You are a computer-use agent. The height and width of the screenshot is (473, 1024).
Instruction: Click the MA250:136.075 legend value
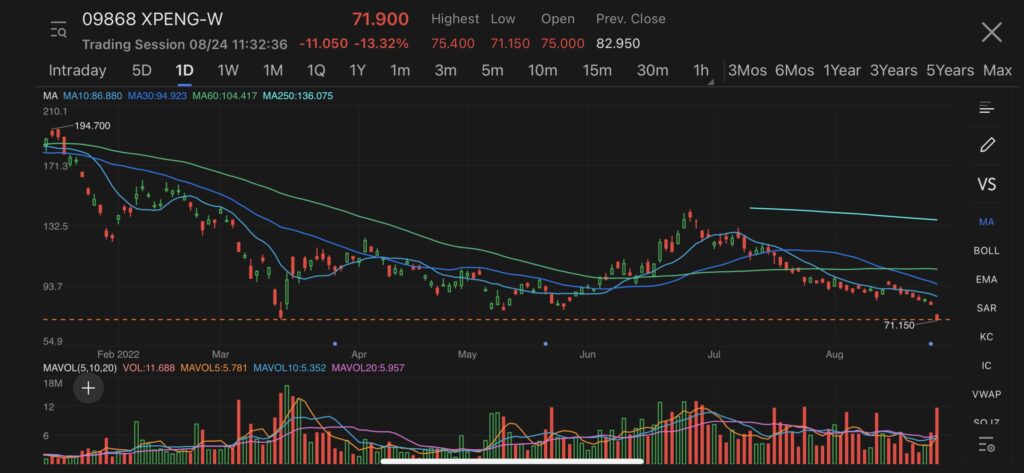coord(298,96)
